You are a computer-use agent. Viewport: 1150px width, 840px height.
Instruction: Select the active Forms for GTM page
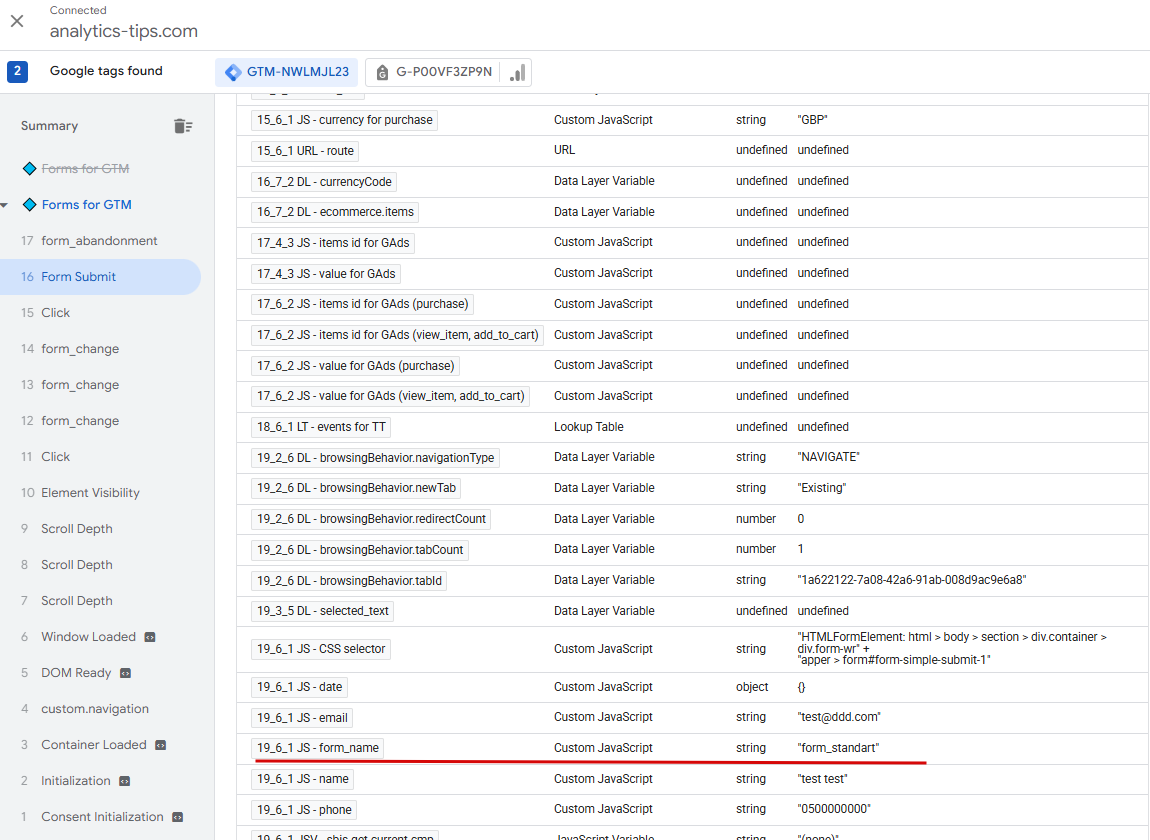tap(87, 205)
